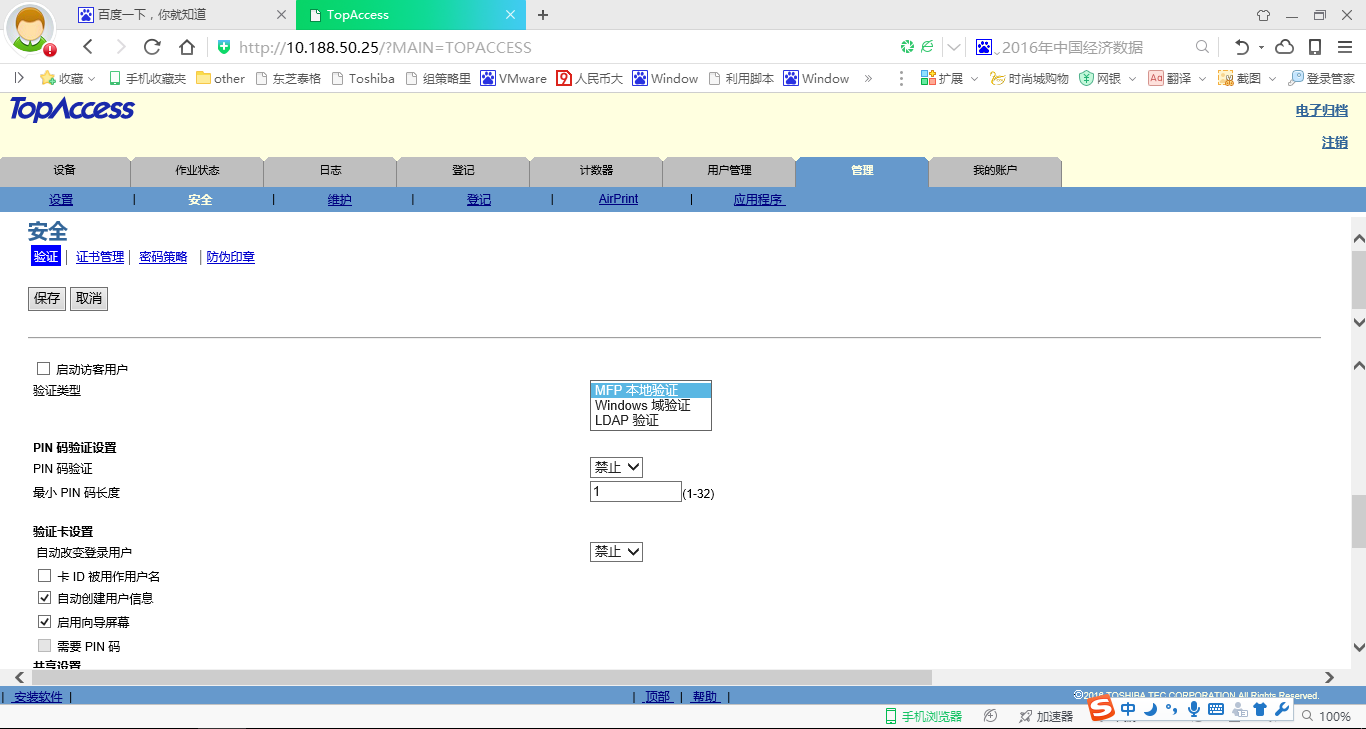Click the 最小 PIN 码长度 input field
Image resolution: width=1366 pixels, height=729 pixels.
(635, 492)
